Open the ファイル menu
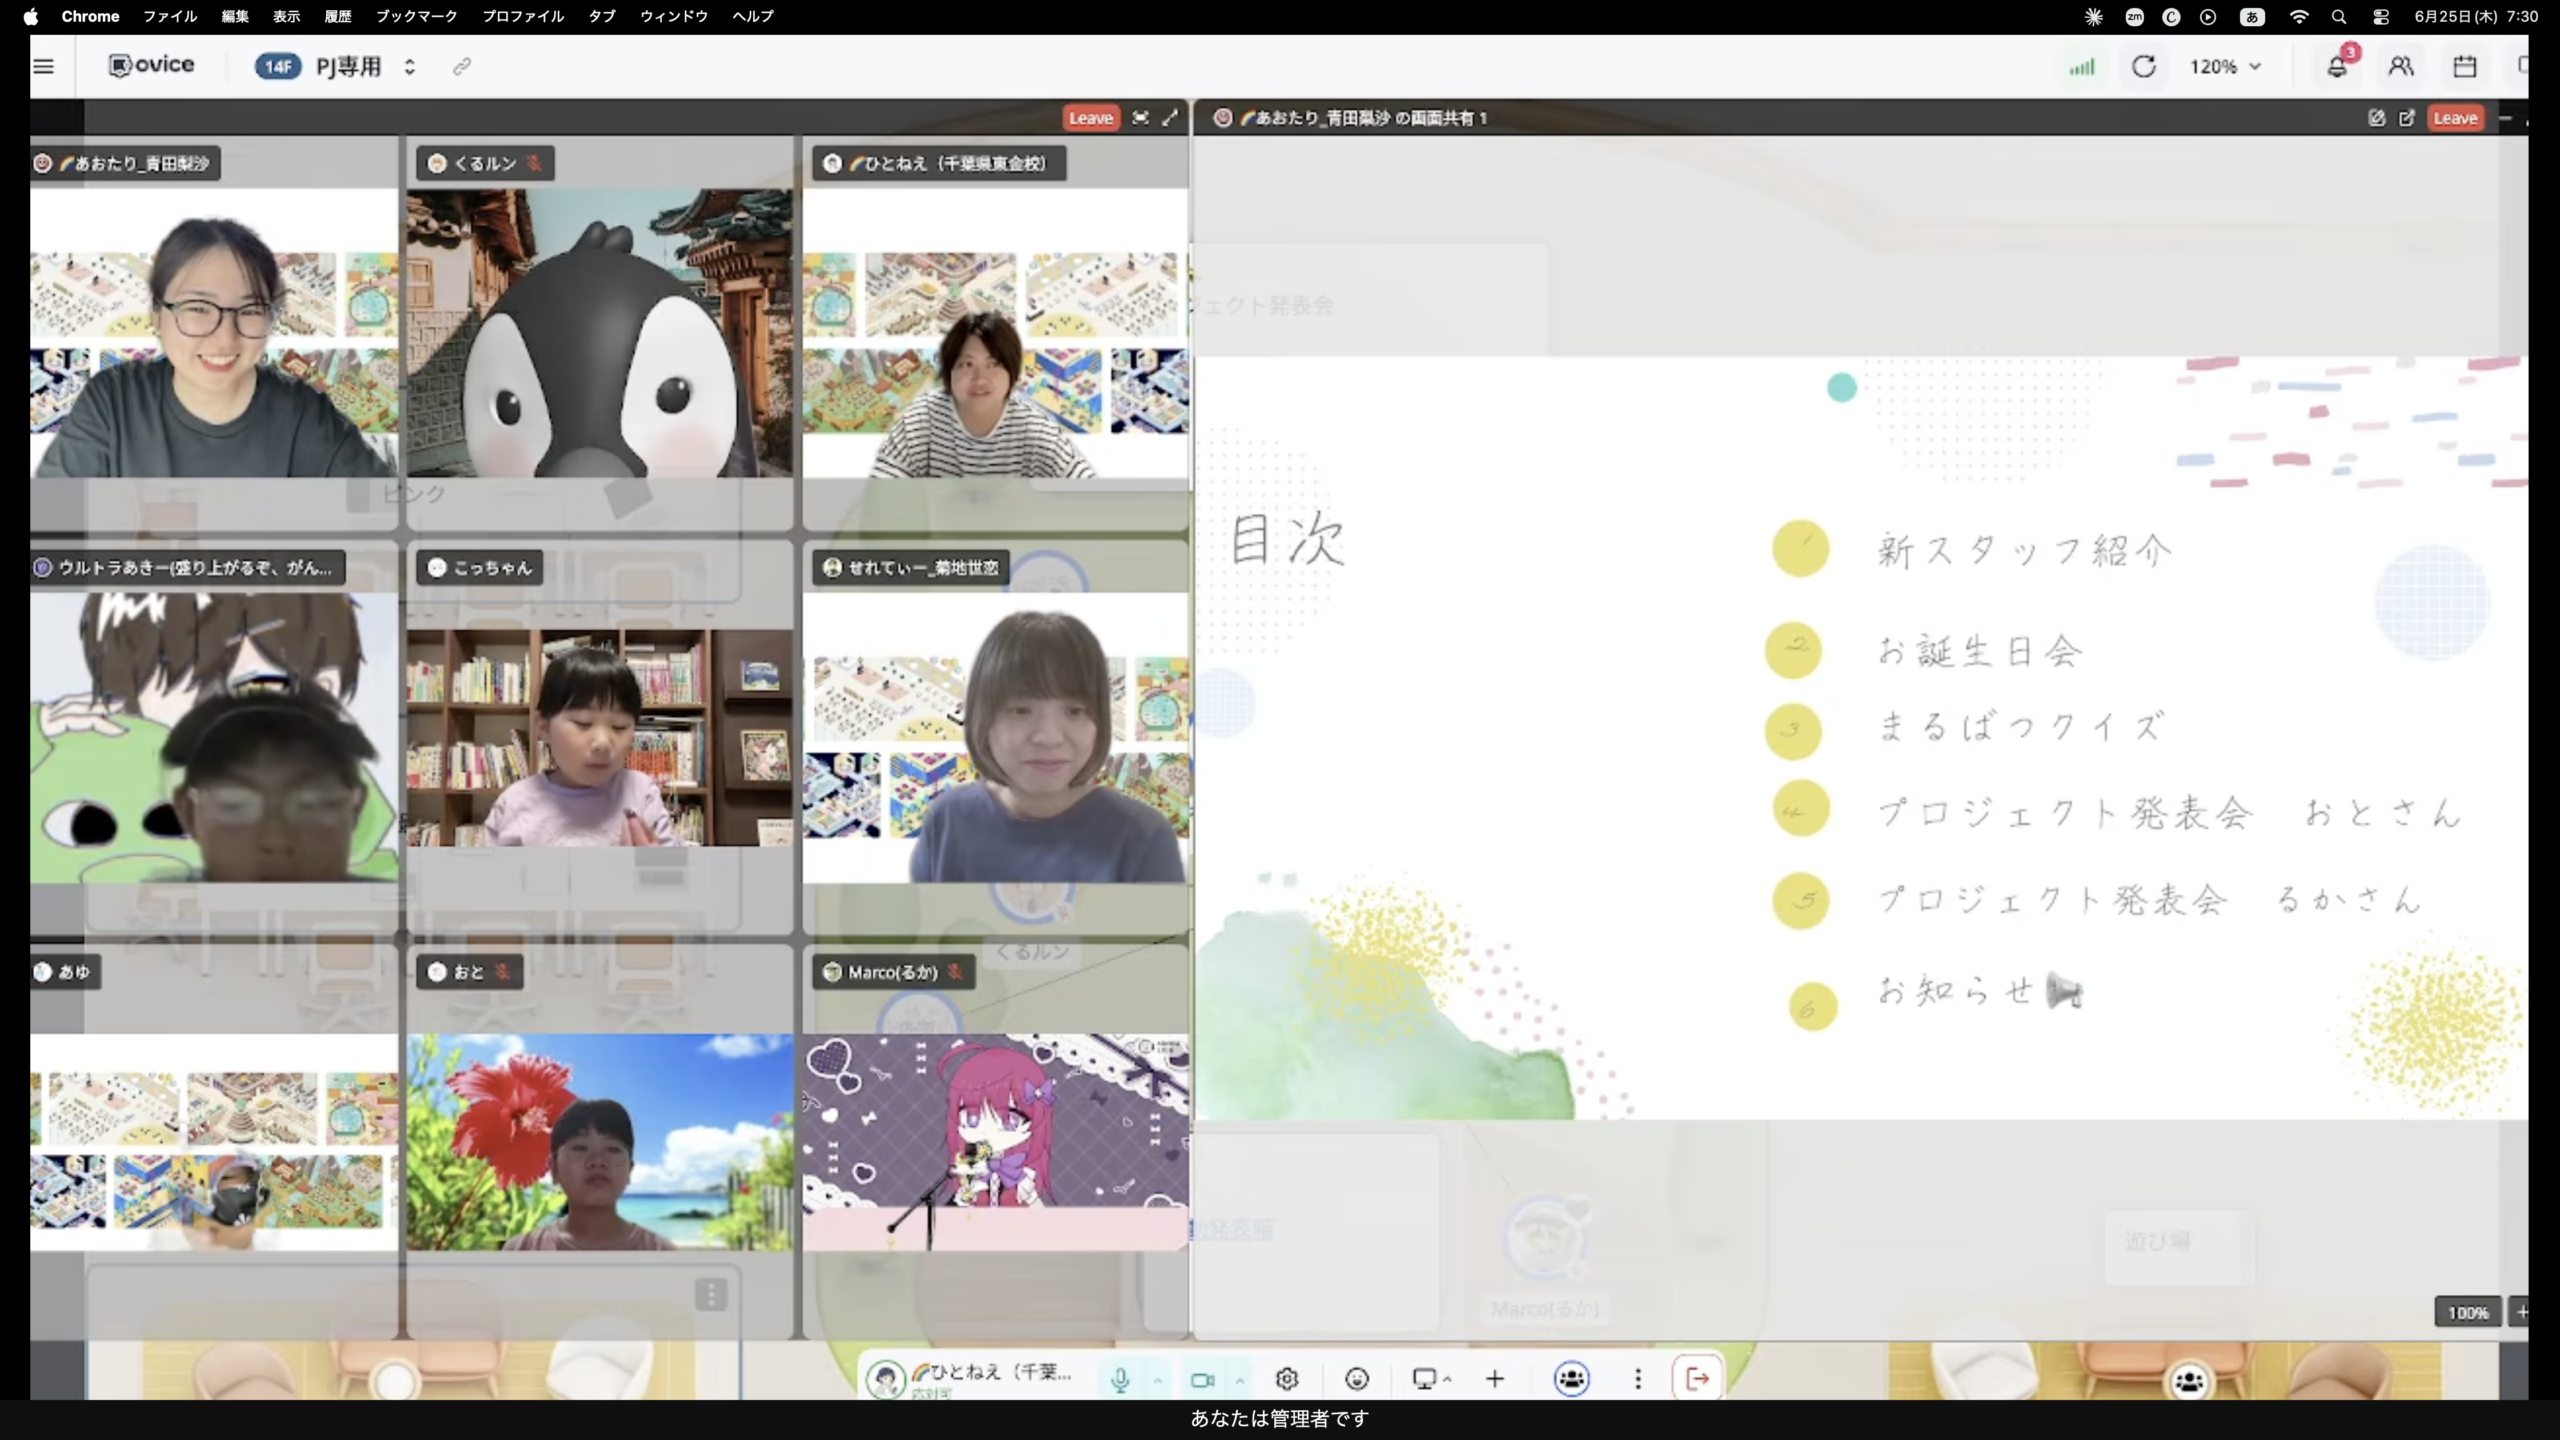The width and height of the screenshot is (2560, 1440). (x=170, y=16)
